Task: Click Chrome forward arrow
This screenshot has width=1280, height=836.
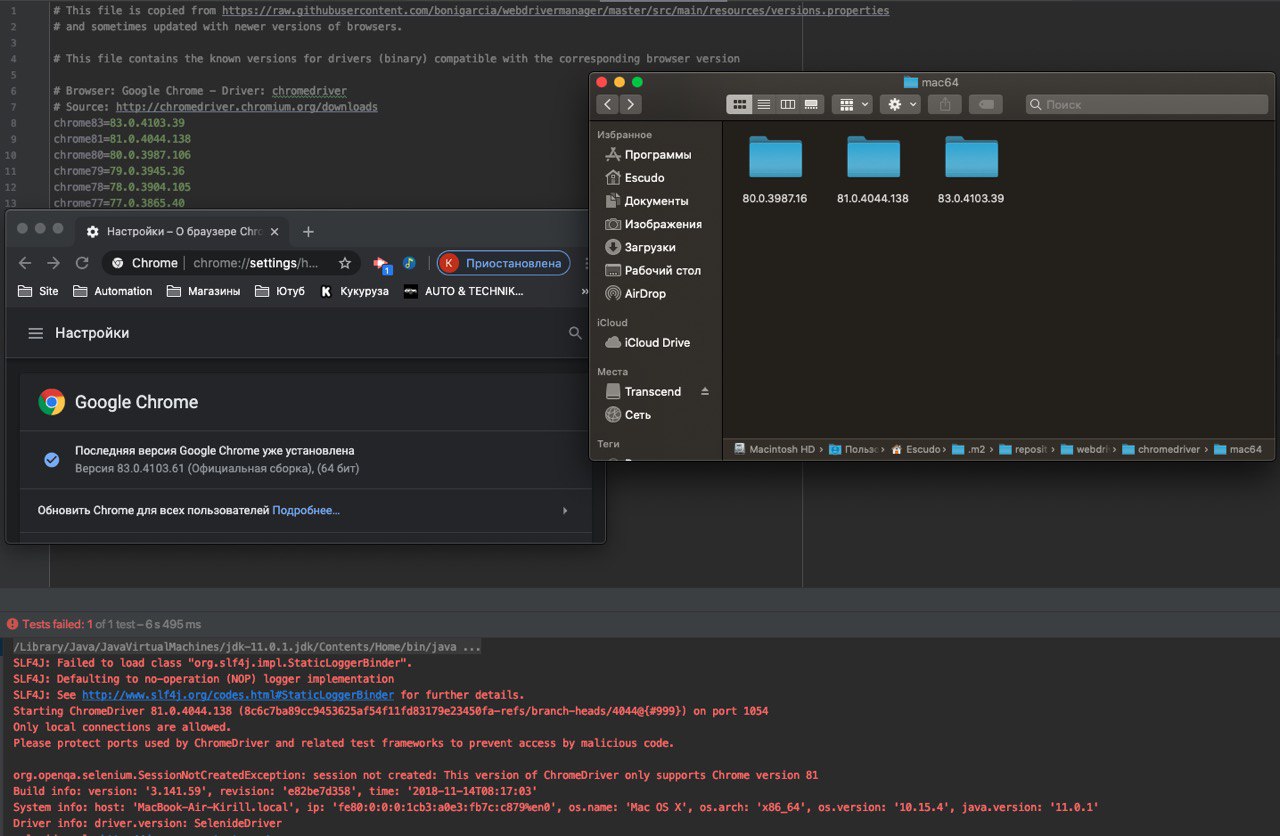Action: [x=53, y=263]
